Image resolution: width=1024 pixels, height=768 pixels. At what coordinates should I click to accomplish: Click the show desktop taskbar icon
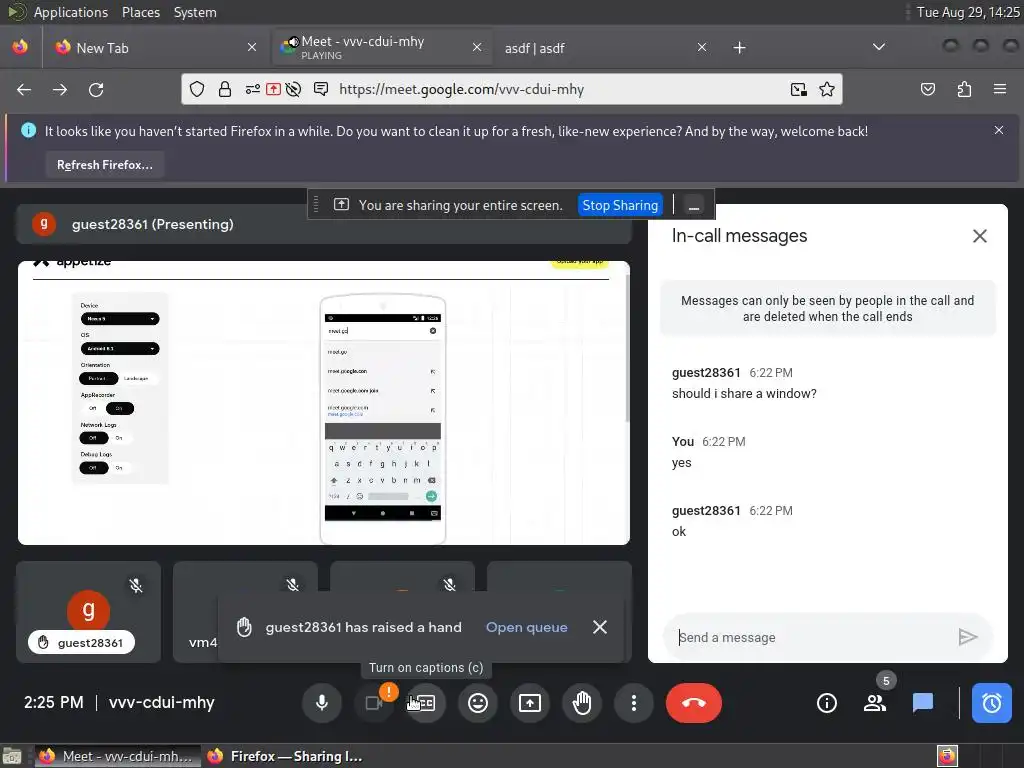tap(11, 757)
